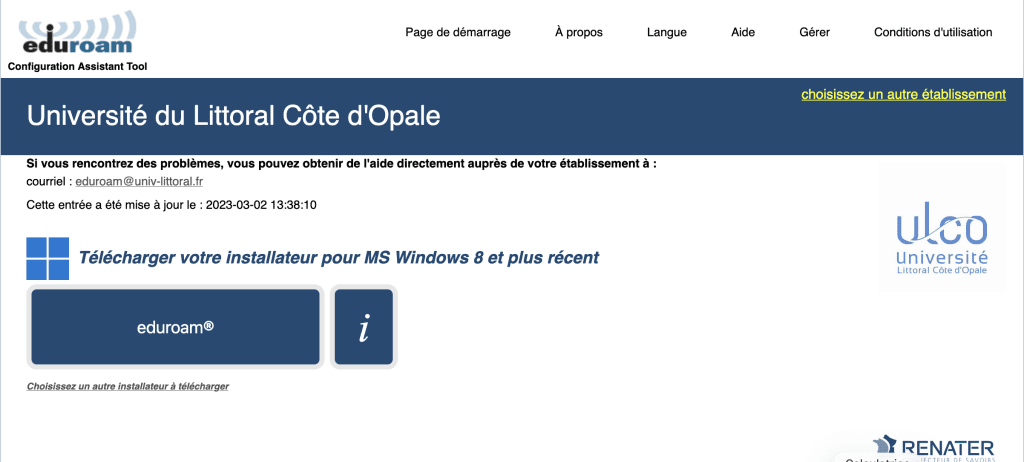This screenshot has height=462, width=1024.
Task: Click the 'Configuration Assistant Tool' caption
Action: click(77, 67)
